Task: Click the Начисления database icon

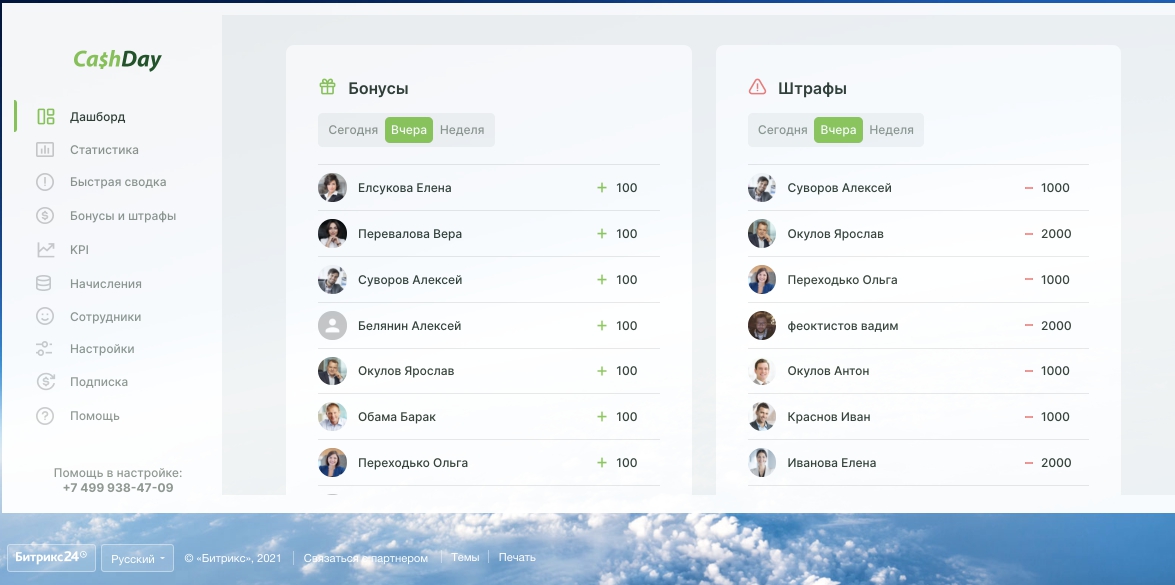Action: (x=44, y=284)
